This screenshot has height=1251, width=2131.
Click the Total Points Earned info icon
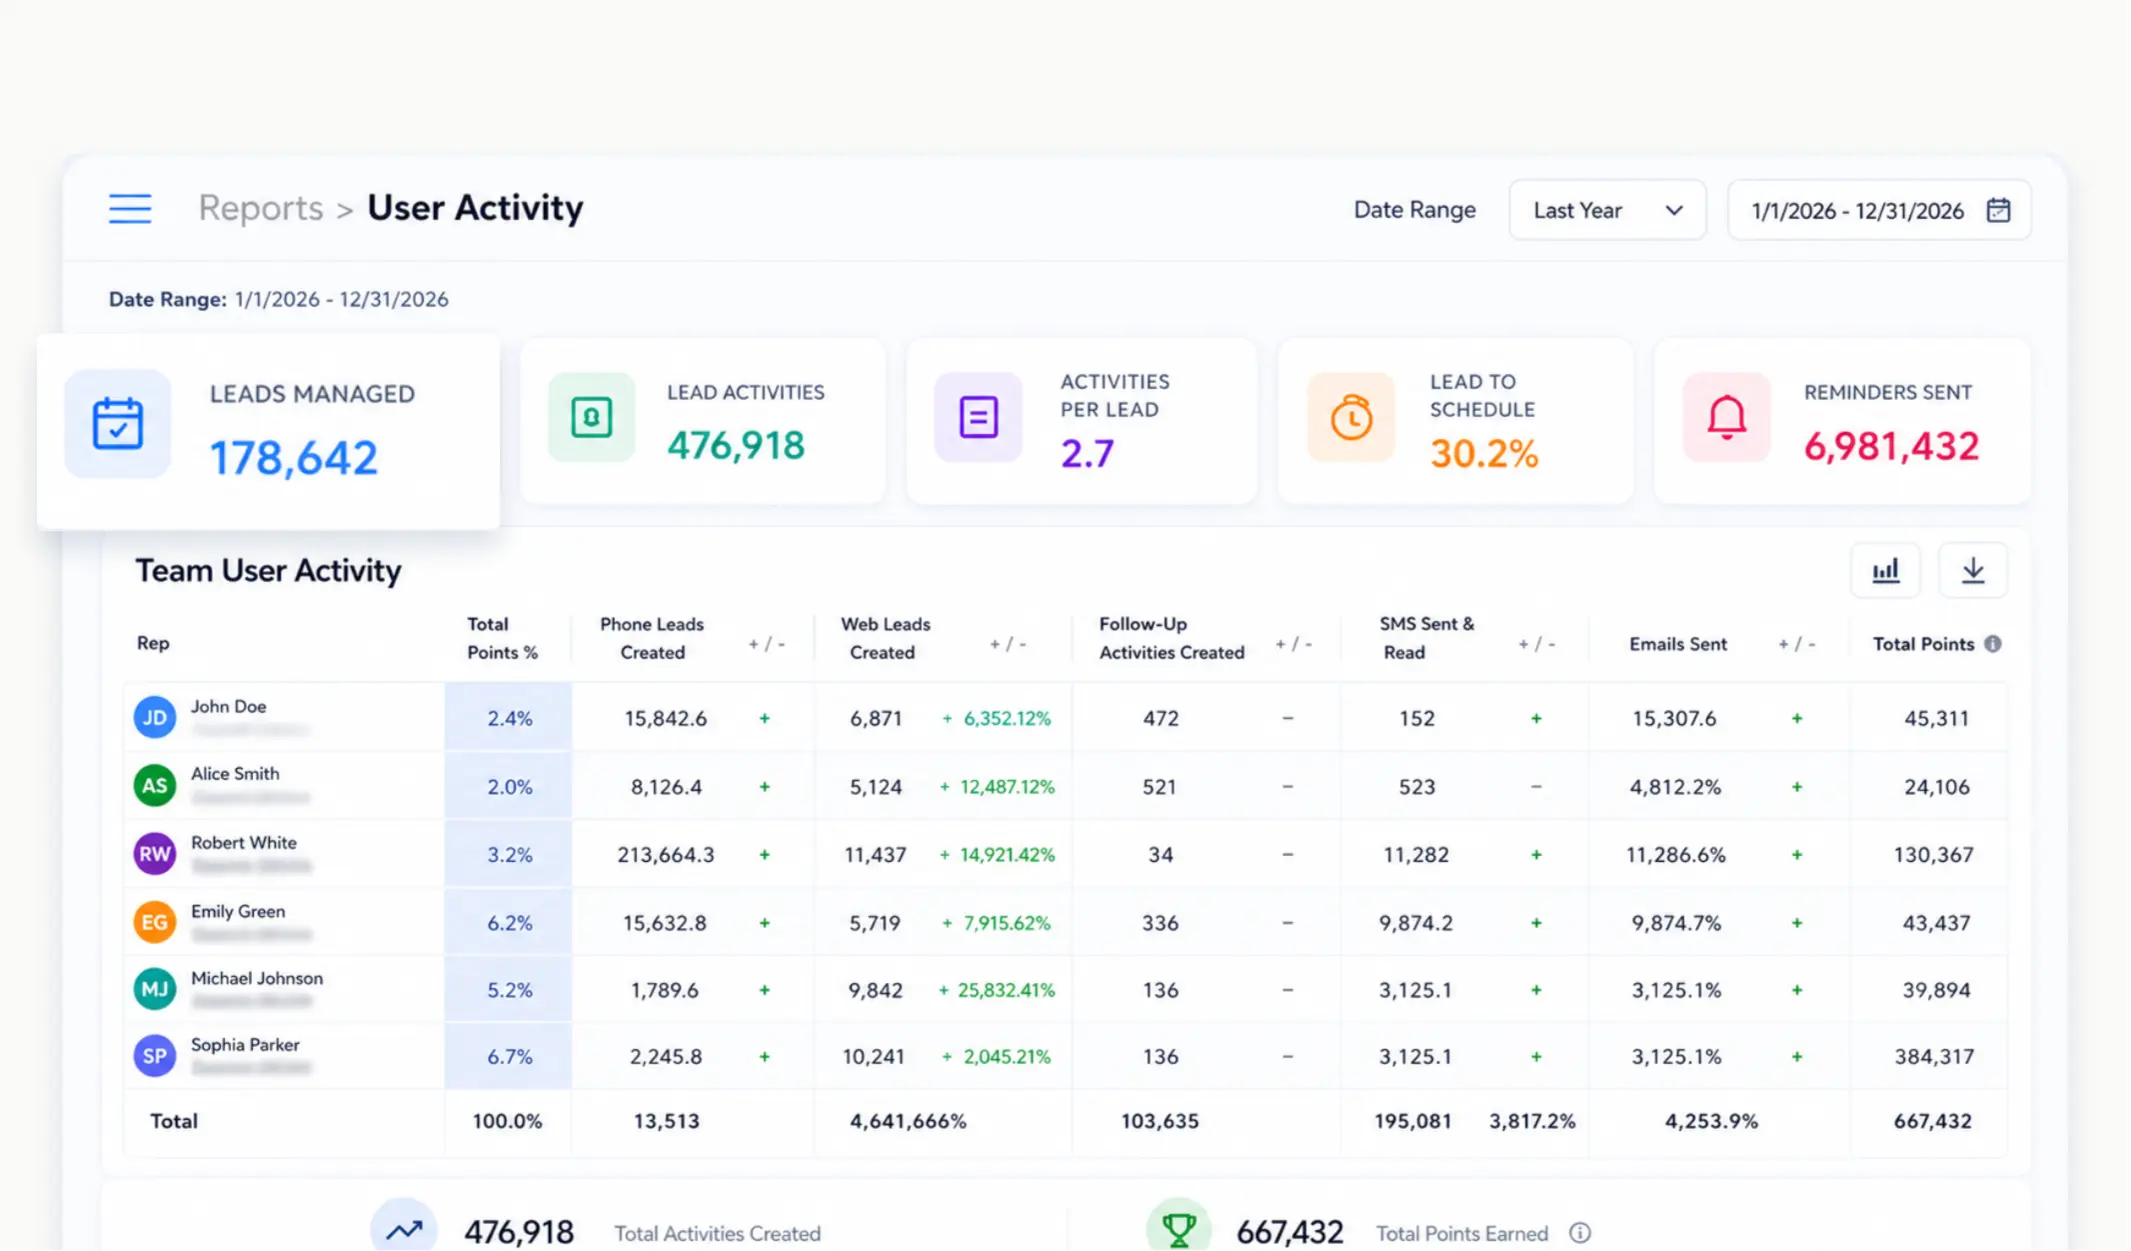[1580, 1233]
